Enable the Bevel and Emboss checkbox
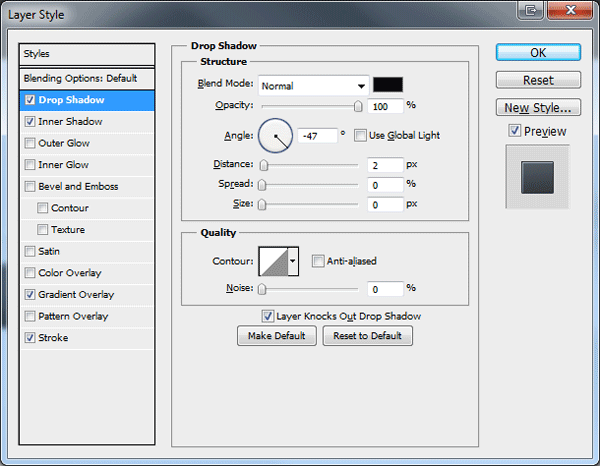600x466 pixels. point(30,187)
